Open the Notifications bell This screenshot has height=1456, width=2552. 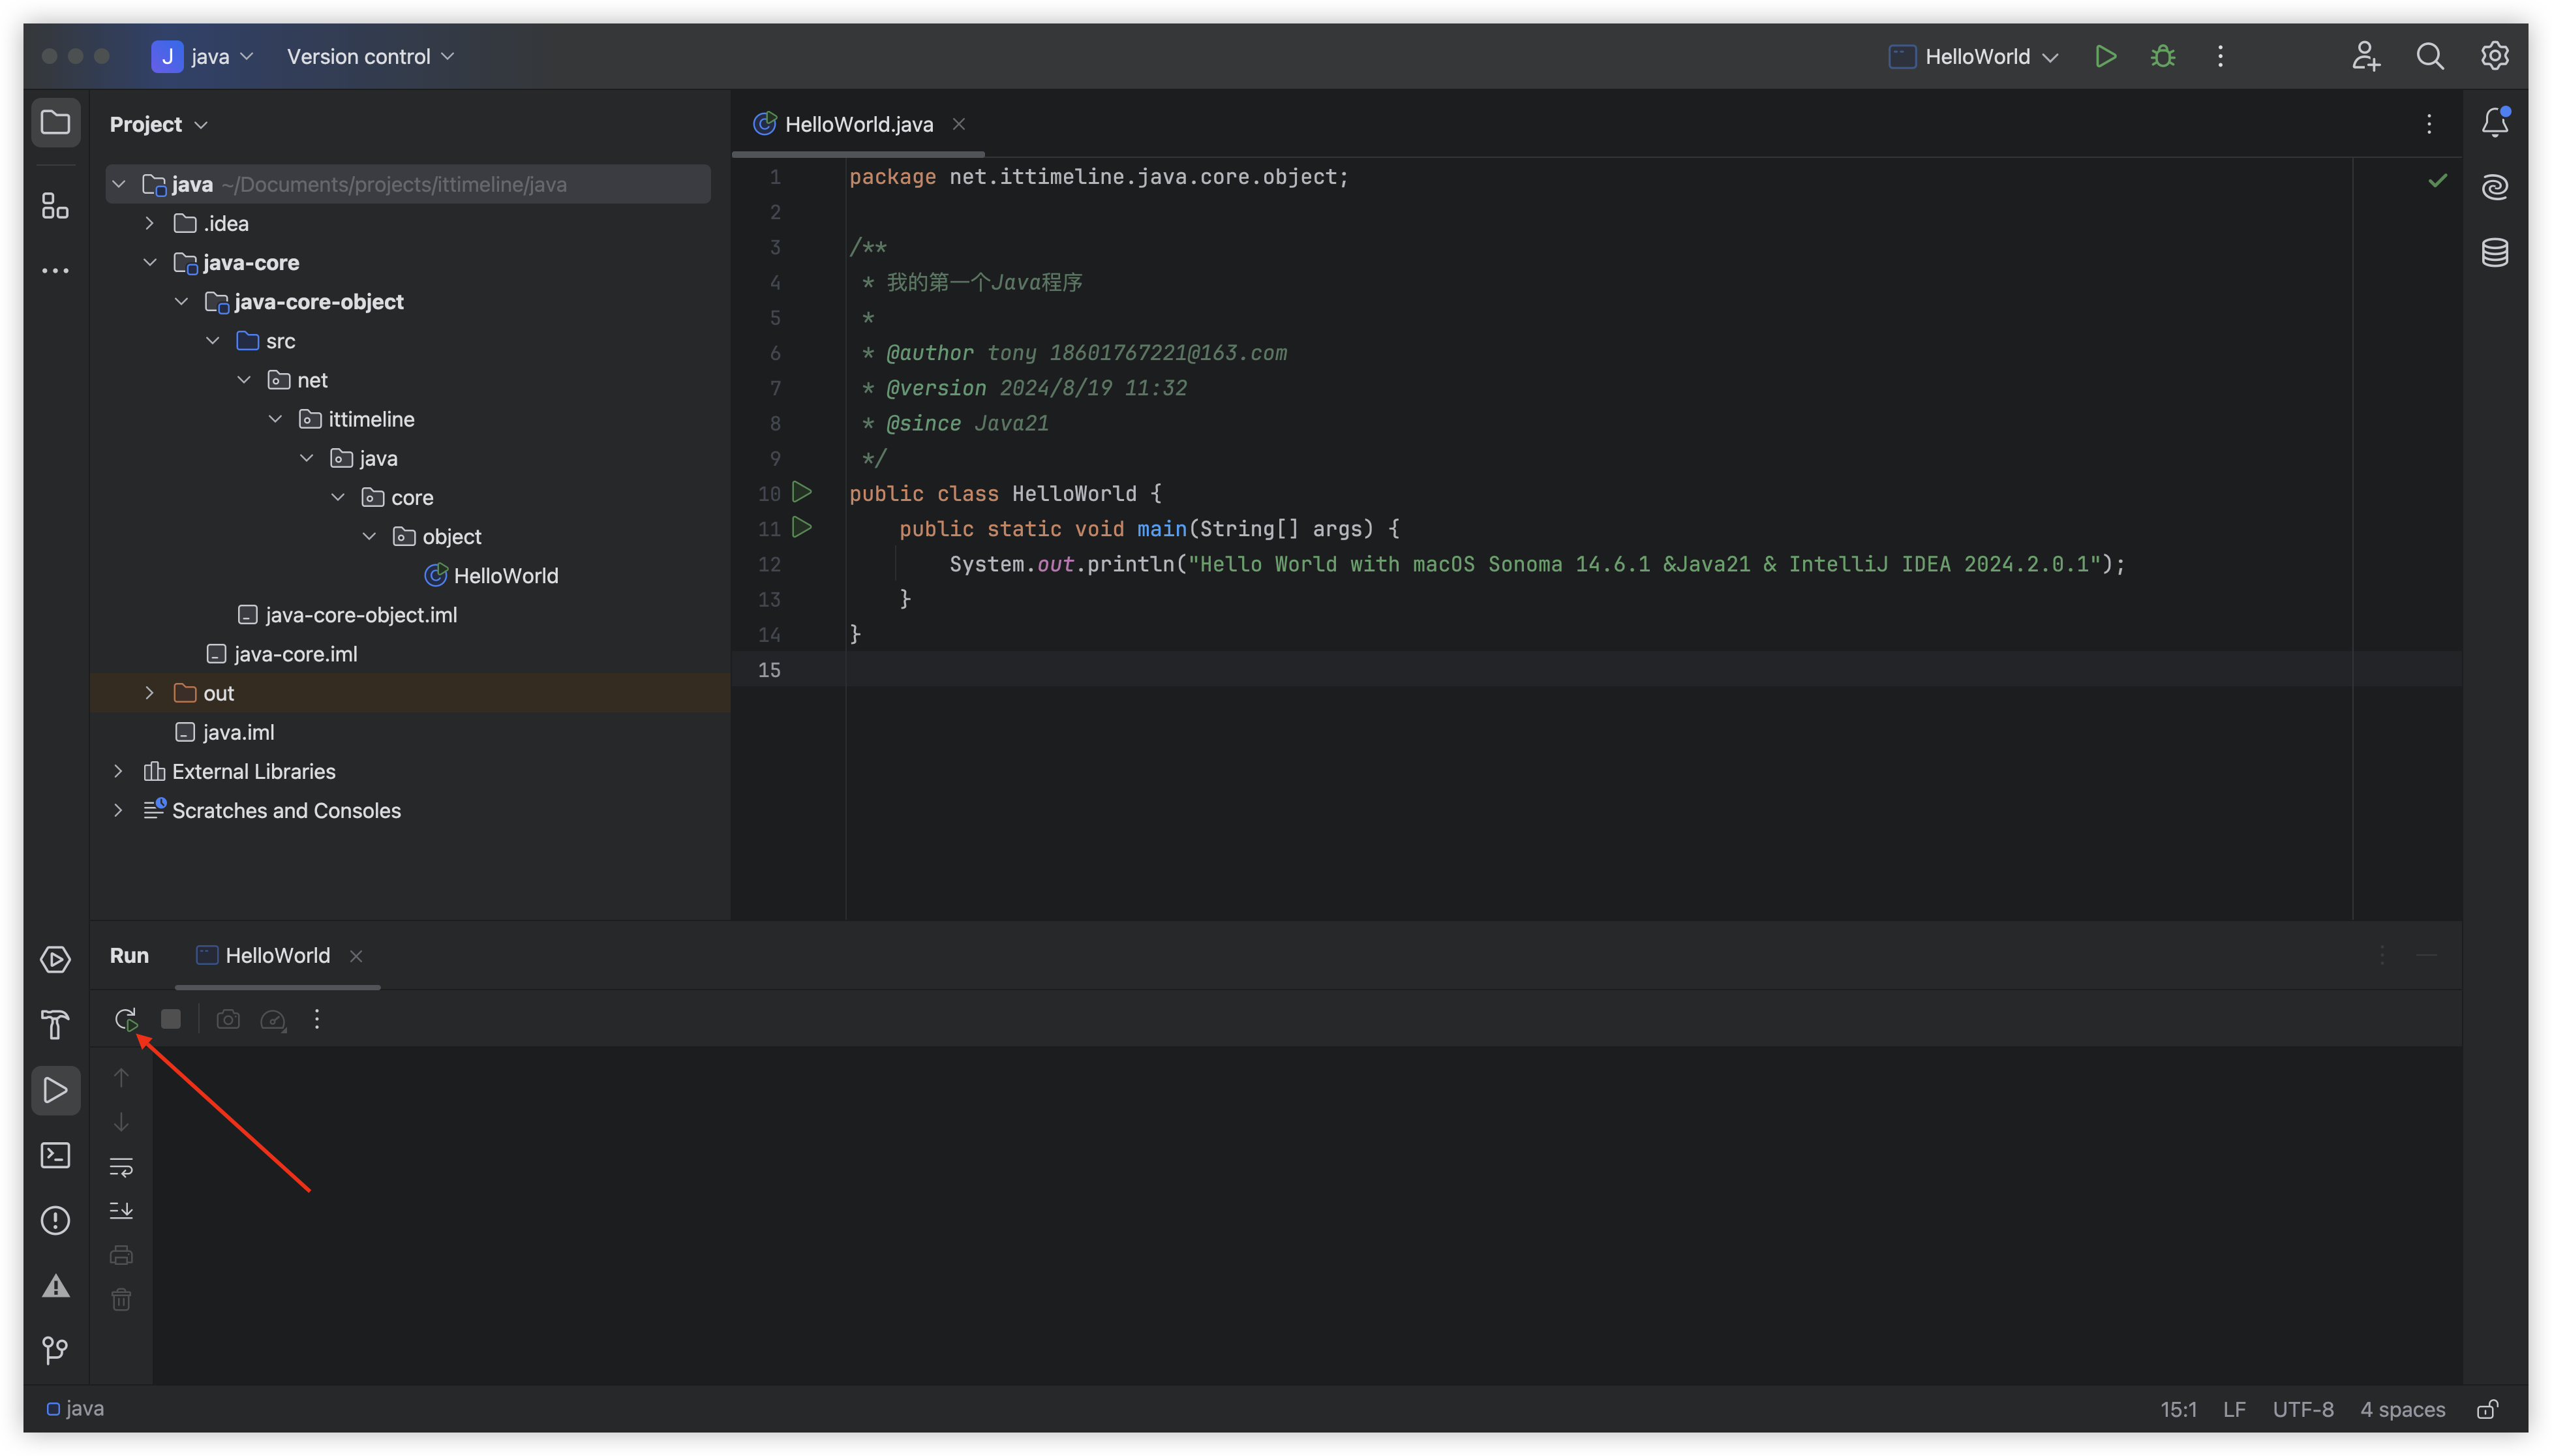[x=2494, y=122]
